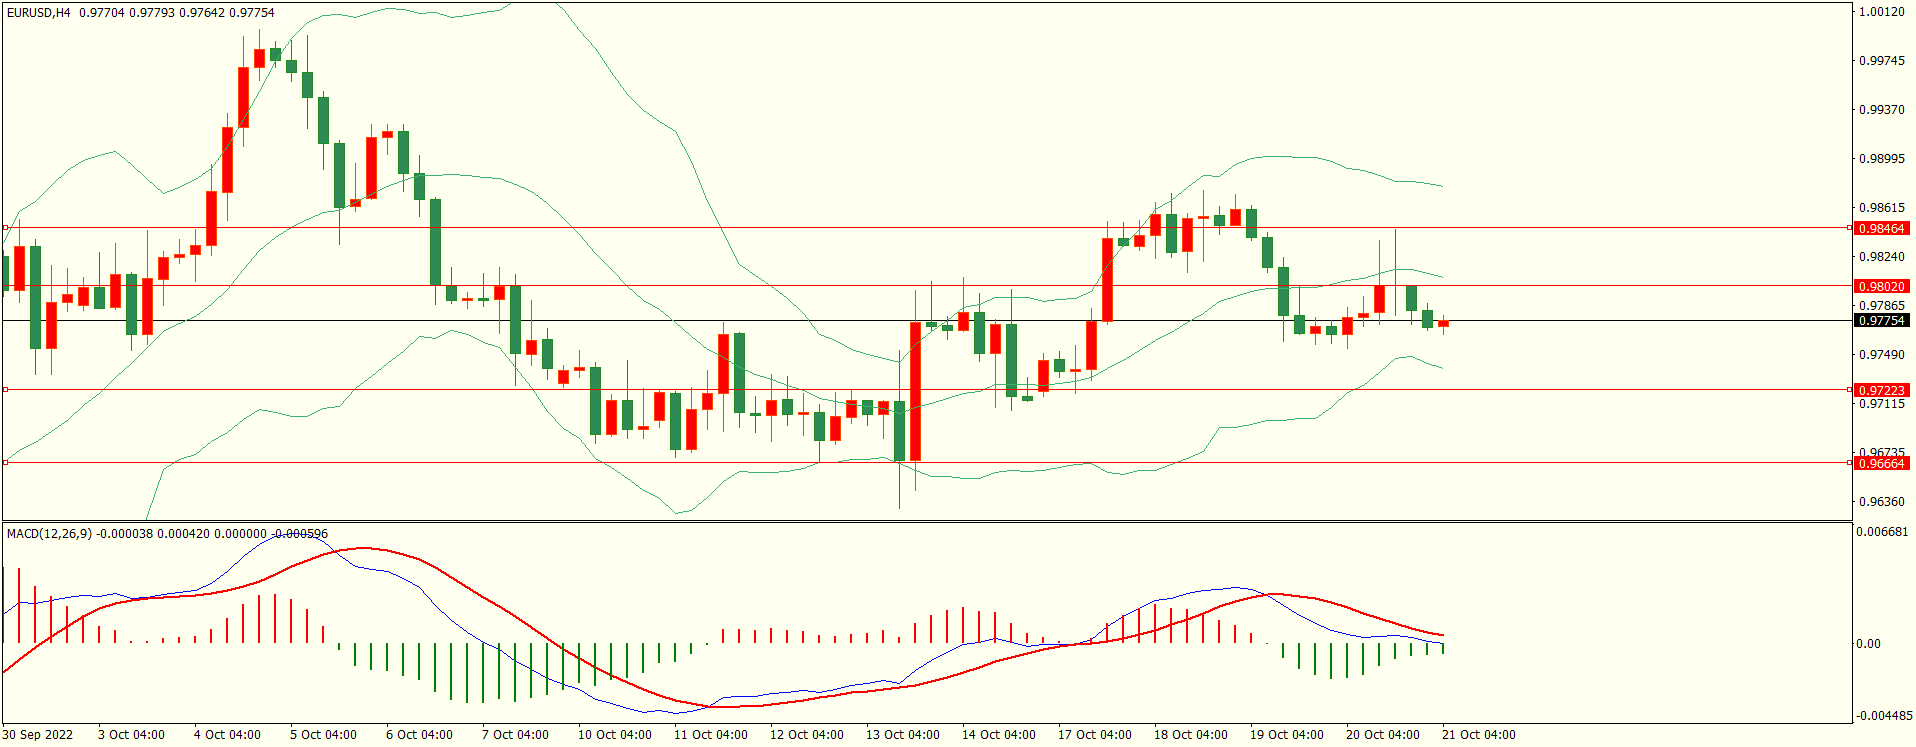Click the 5 Oct 04:00 time axis label
This screenshot has width=1916, height=747.
point(323,735)
